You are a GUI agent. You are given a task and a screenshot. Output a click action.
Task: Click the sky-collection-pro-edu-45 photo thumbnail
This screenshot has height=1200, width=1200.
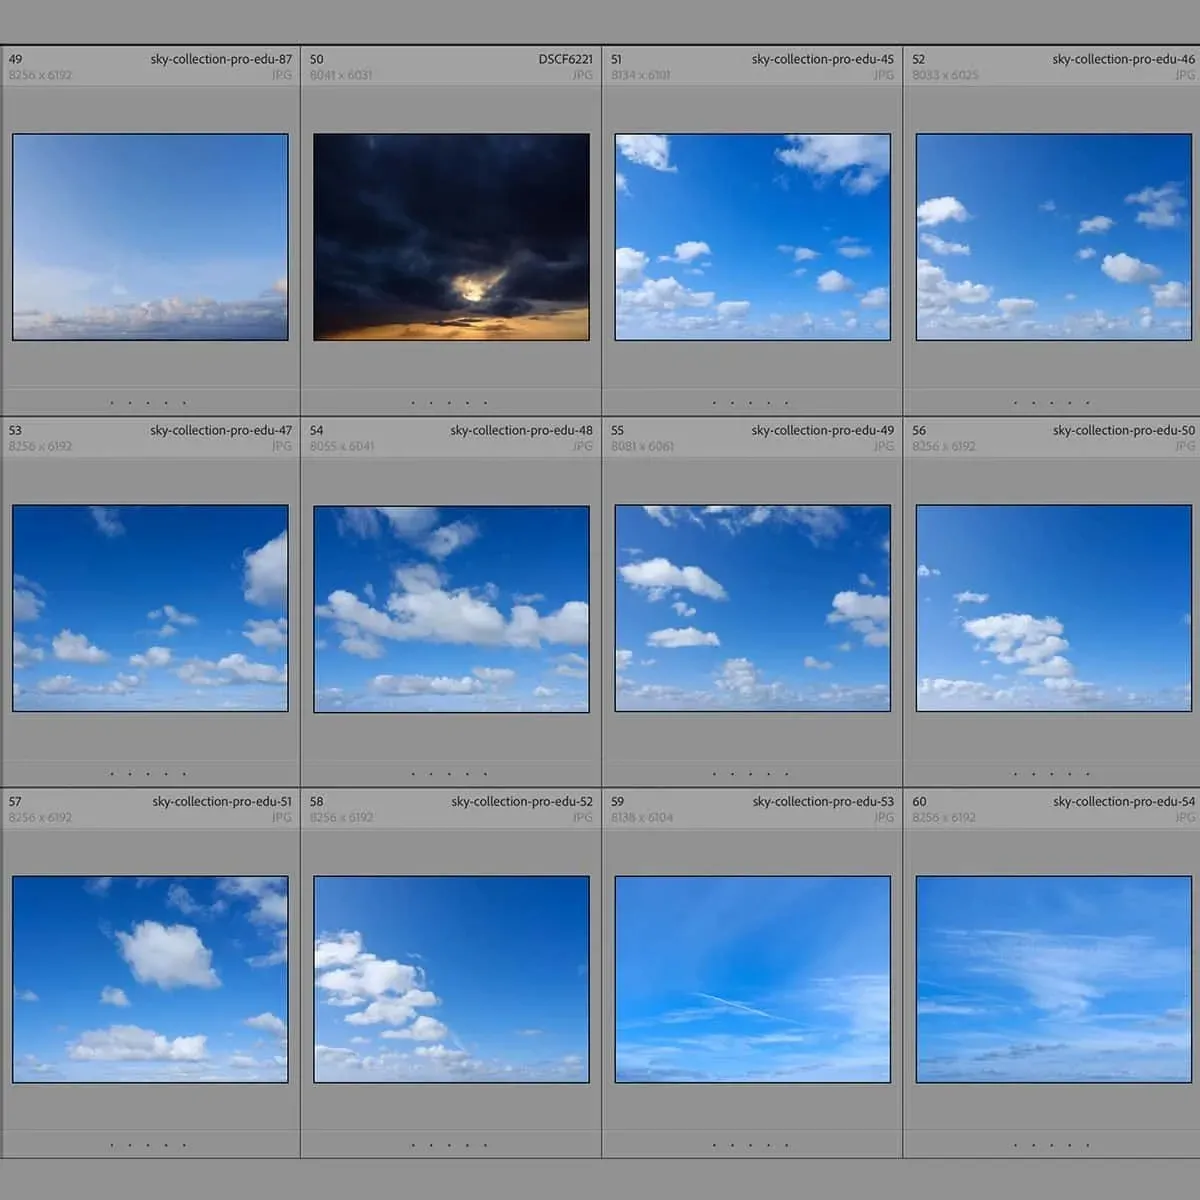752,237
